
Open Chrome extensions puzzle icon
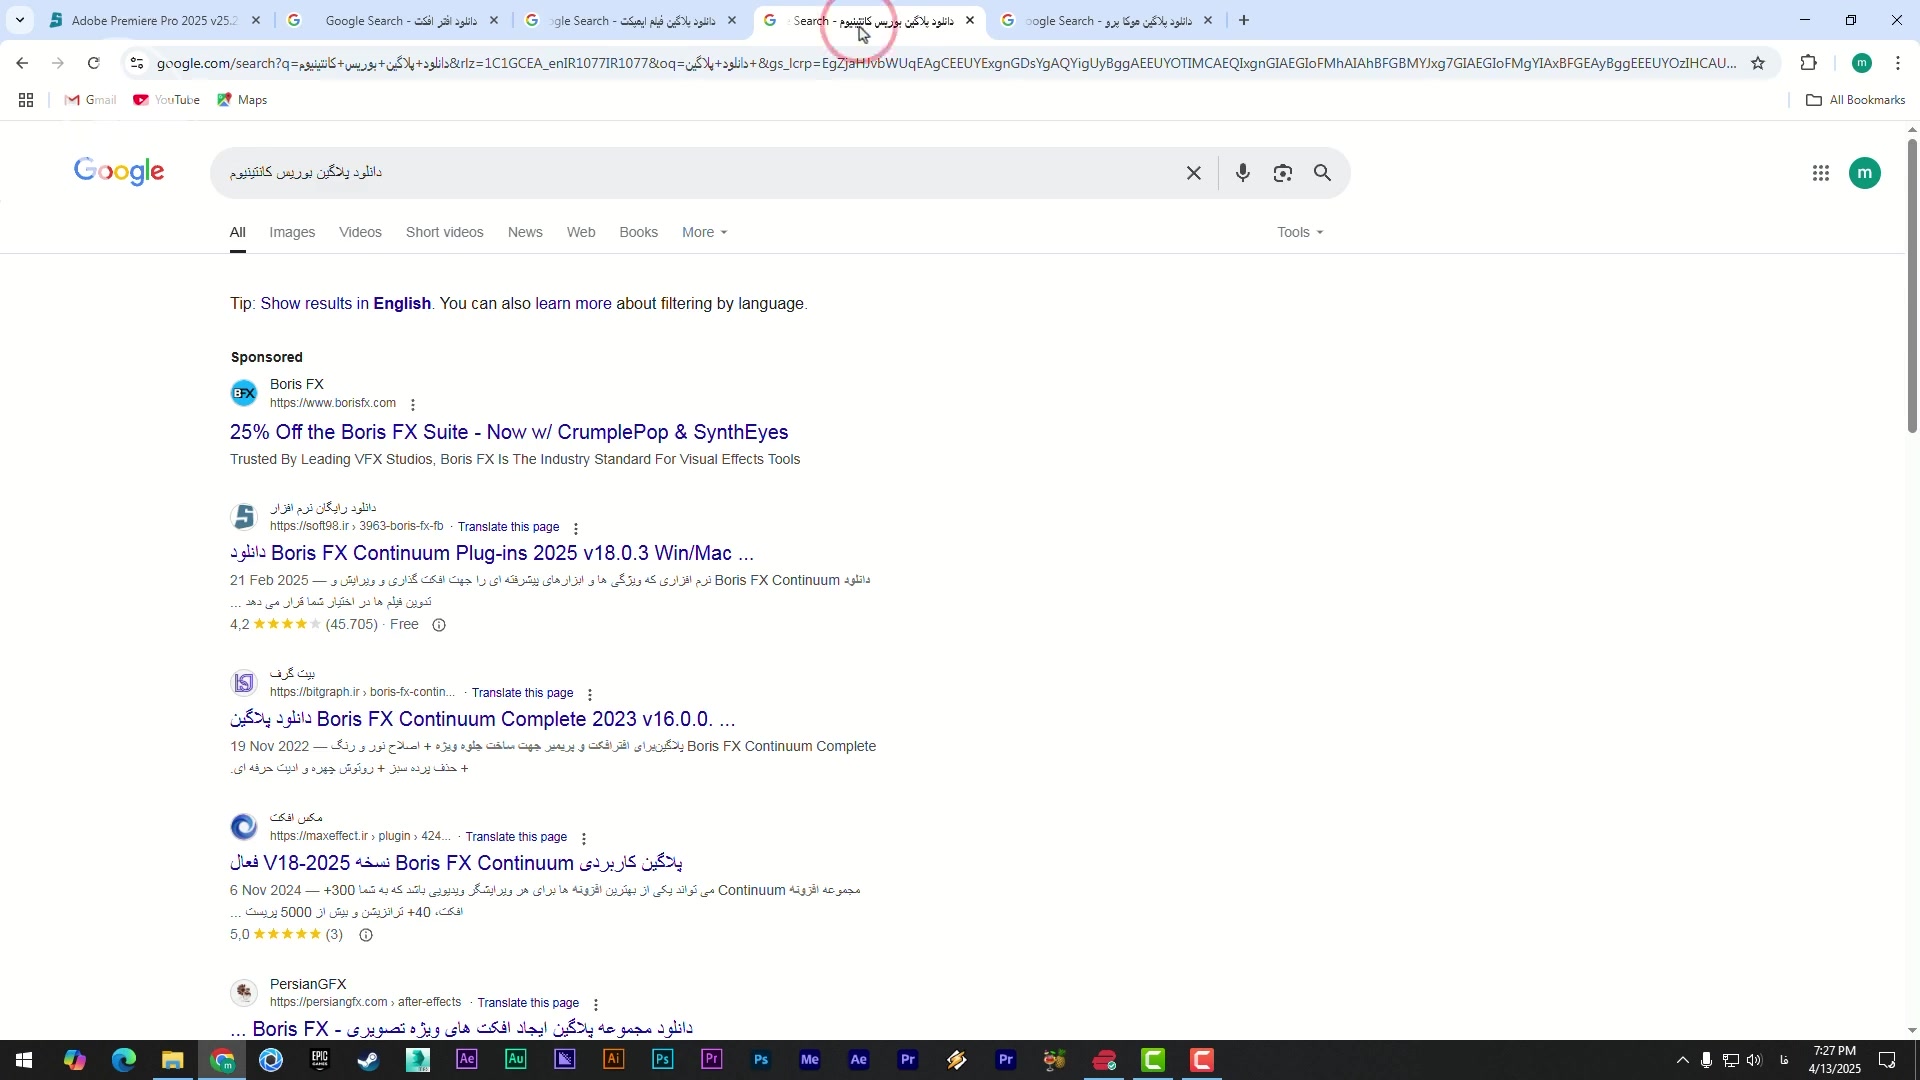tap(1808, 63)
